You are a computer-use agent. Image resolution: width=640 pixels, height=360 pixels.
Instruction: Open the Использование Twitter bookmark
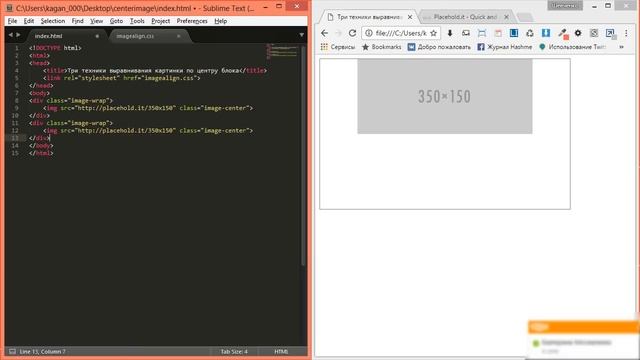pyautogui.click(x=572, y=47)
